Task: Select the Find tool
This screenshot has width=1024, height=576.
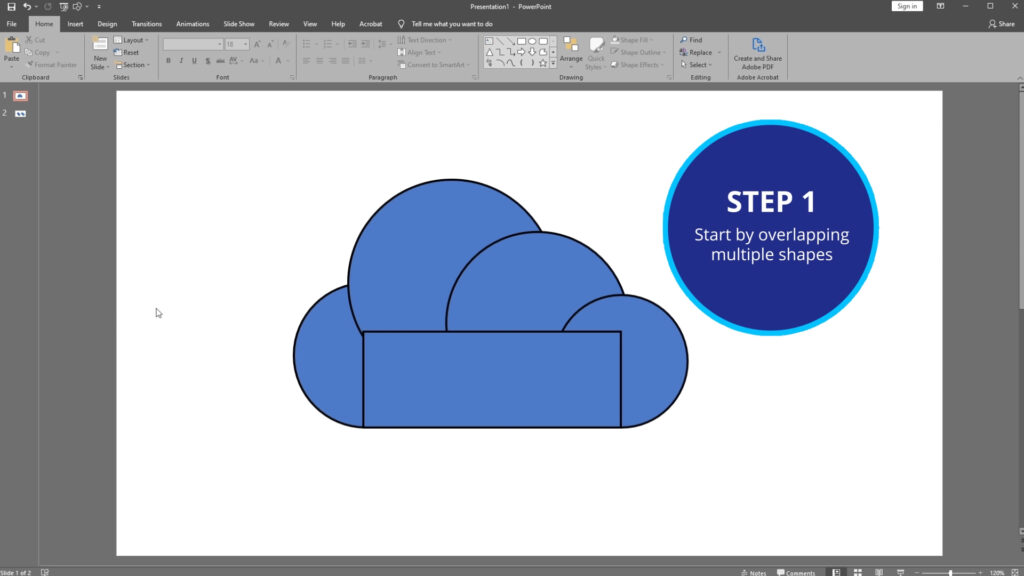Action: (690, 40)
